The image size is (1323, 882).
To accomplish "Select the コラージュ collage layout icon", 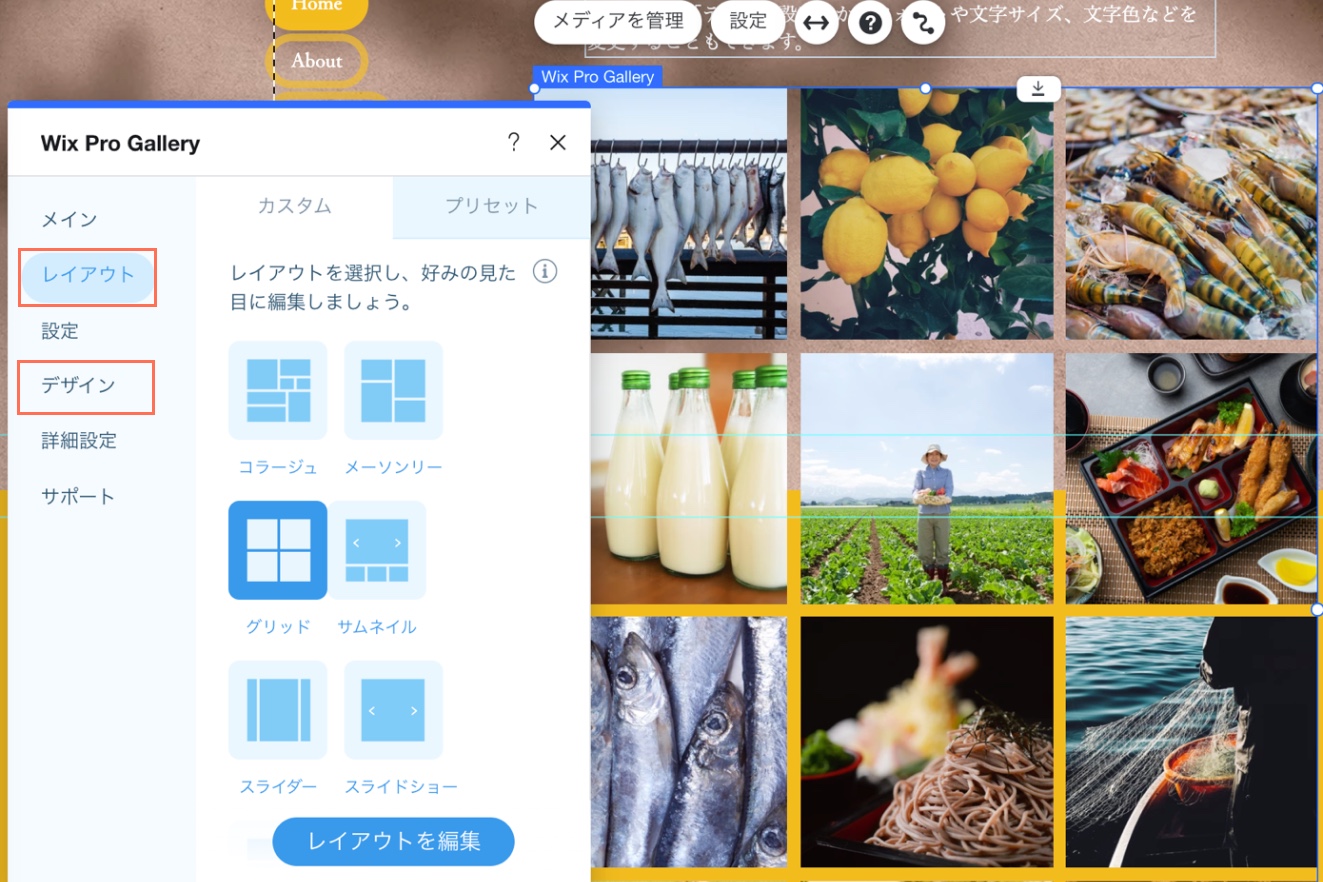I will click(278, 390).
